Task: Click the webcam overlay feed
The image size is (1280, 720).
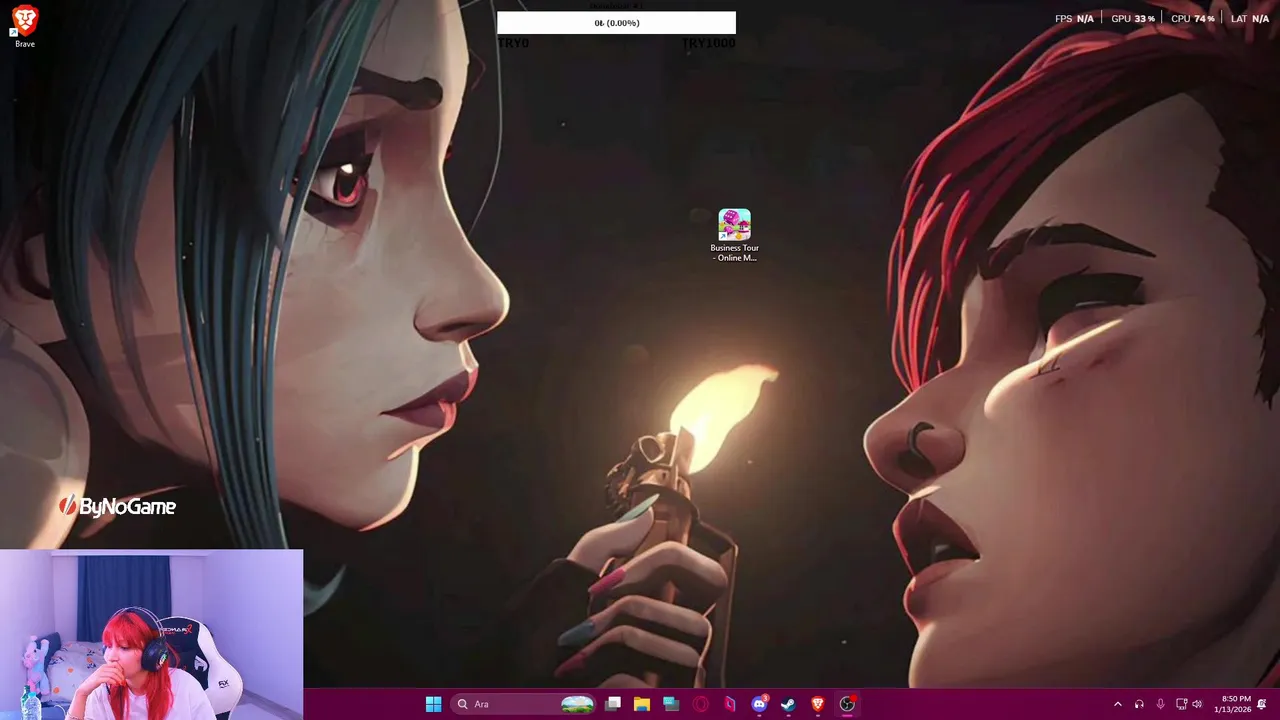Action: [151, 634]
